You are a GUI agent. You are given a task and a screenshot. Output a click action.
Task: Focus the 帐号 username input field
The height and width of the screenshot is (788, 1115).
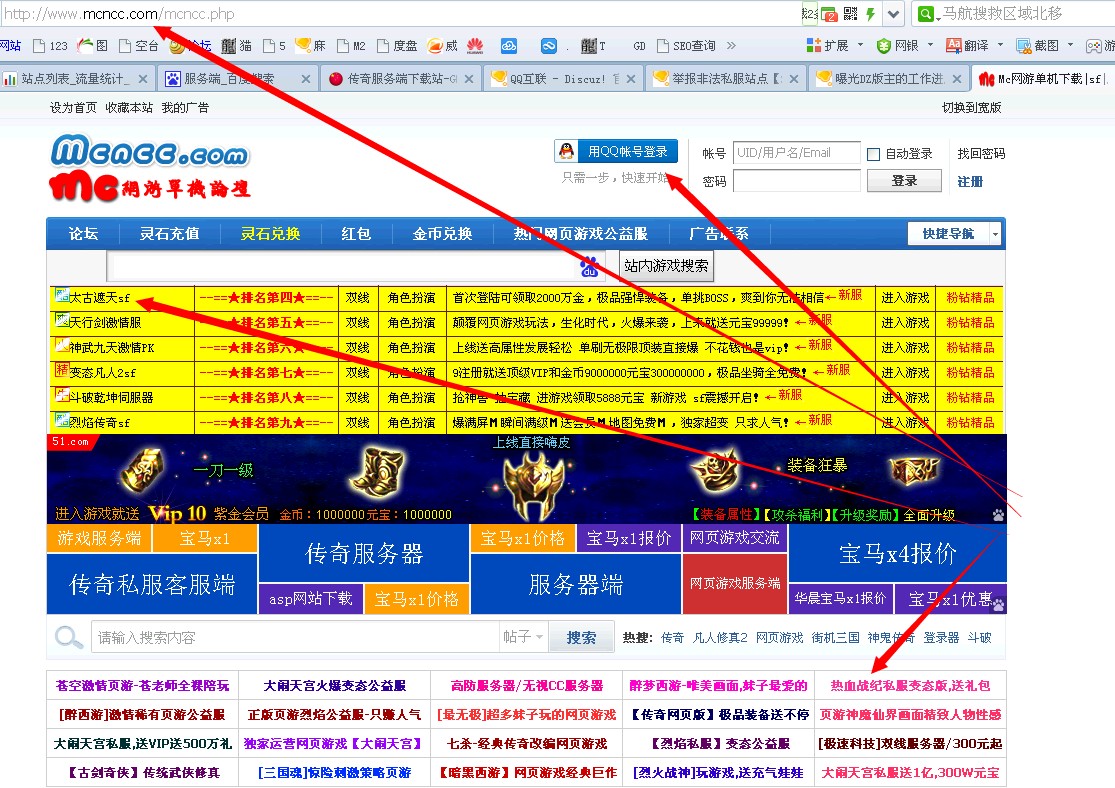796,153
